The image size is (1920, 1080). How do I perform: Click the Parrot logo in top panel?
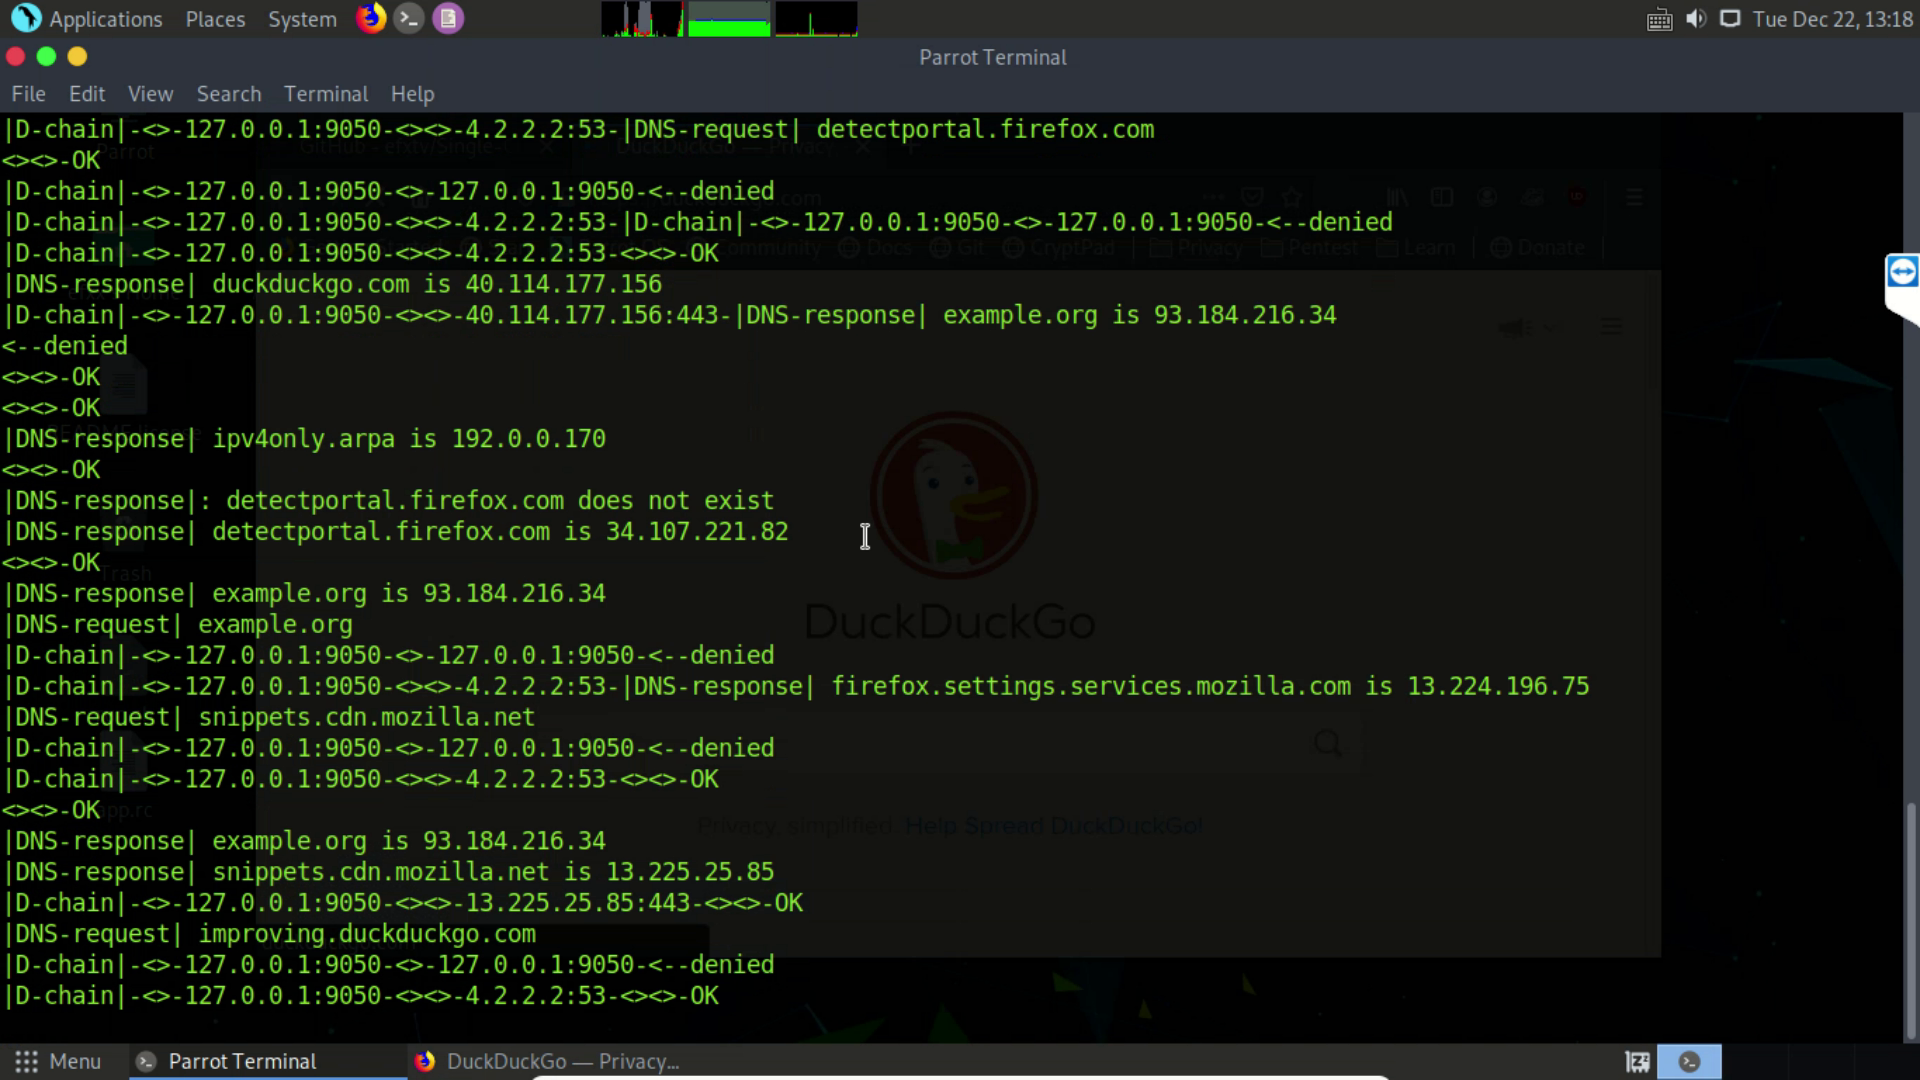pyautogui.click(x=25, y=18)
